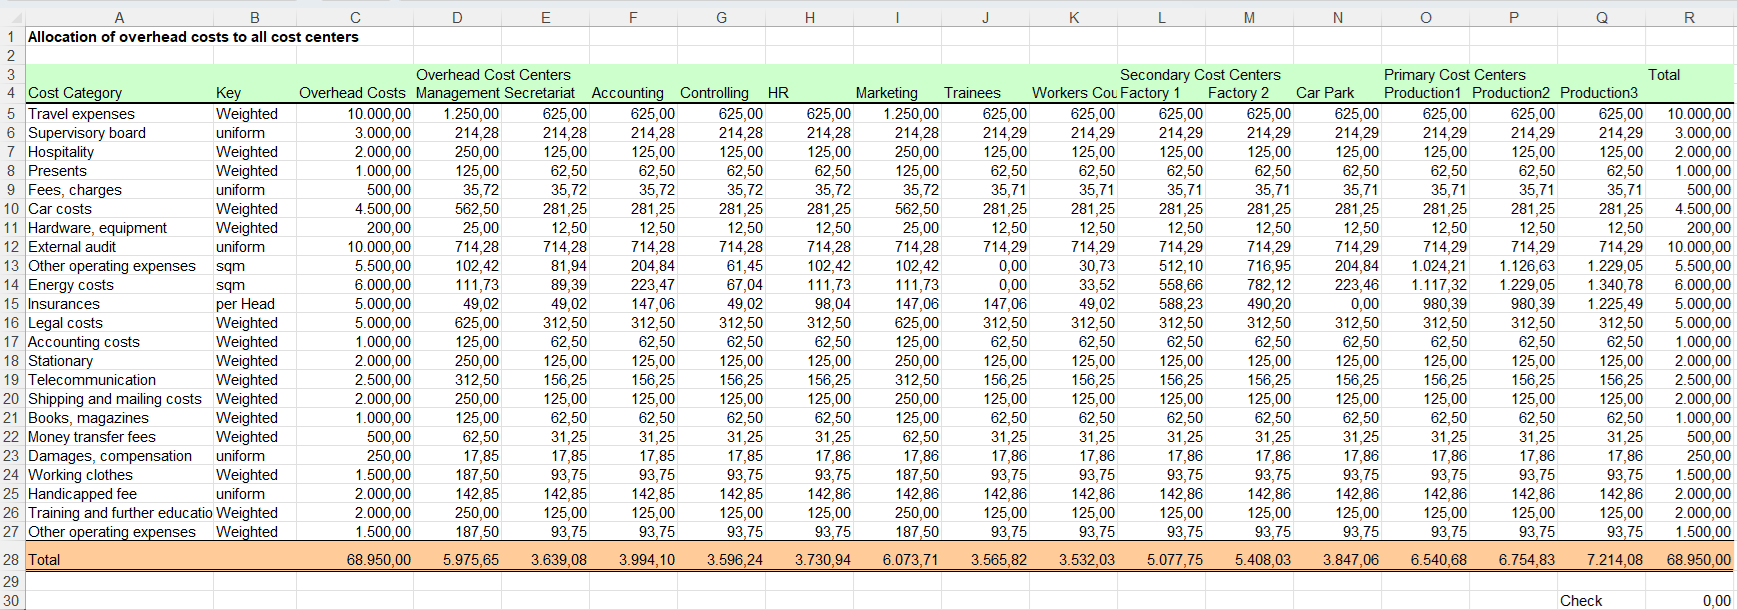Image resolution: width=1737 pixels, height=610 pixels.
Task: Select the 'Overhead Cost Centers' group label
Action: tap(493, 75)
